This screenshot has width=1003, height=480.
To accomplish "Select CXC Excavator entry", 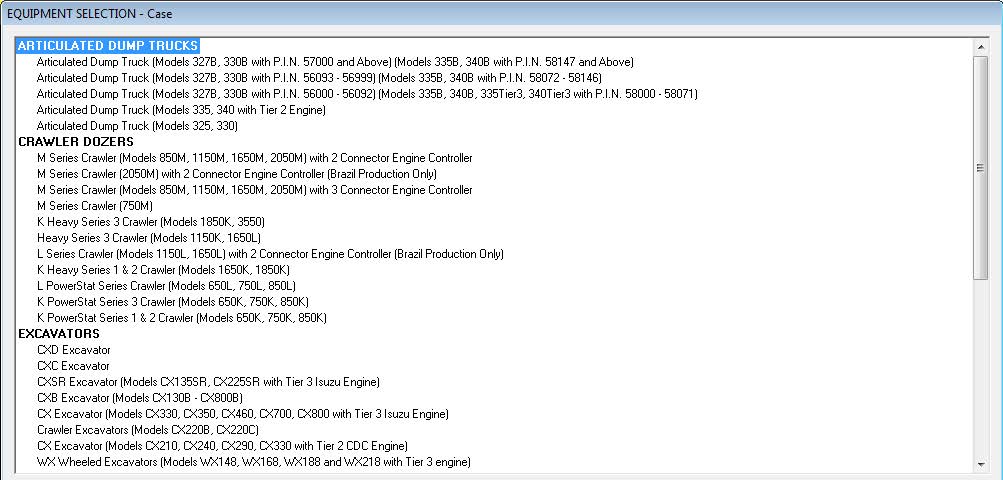I will click(74, 366).
